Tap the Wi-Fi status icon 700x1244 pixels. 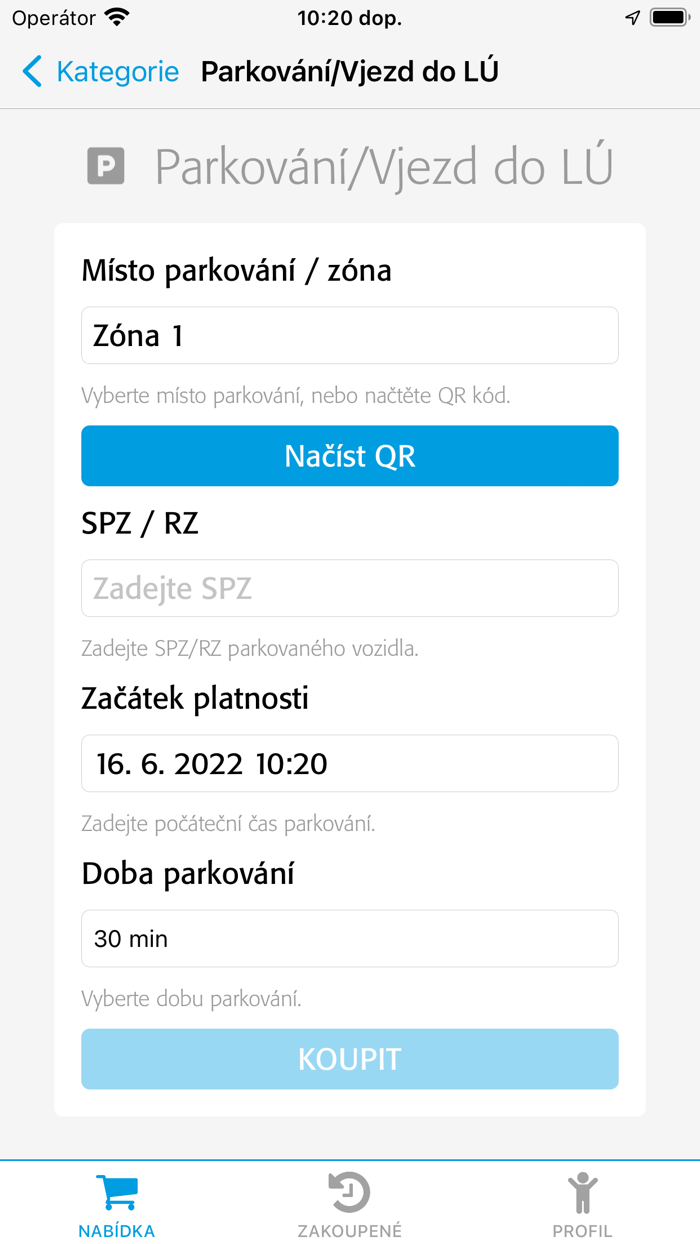(x=118, y=18)
